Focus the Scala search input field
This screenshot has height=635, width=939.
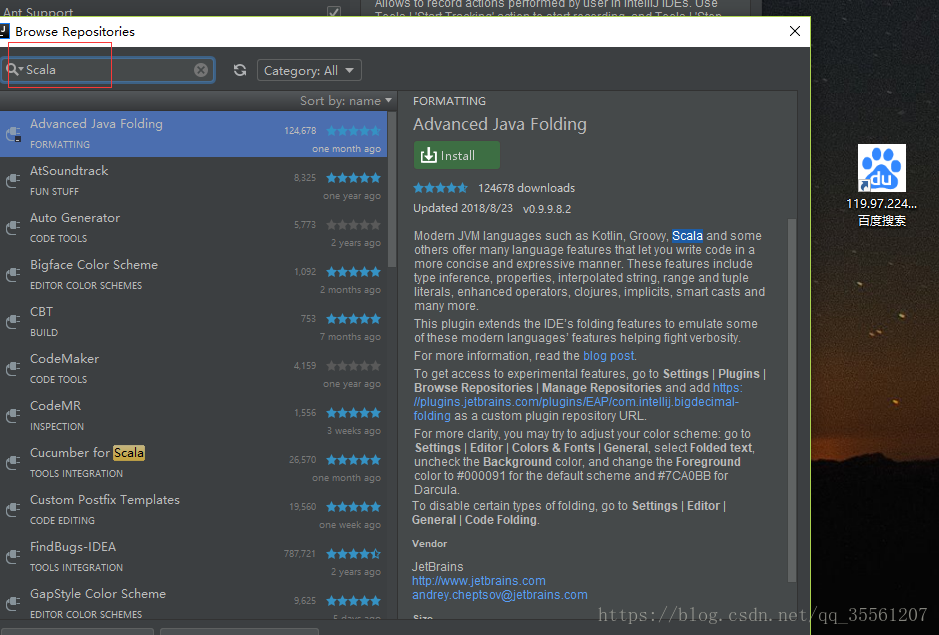coord(108,70)
